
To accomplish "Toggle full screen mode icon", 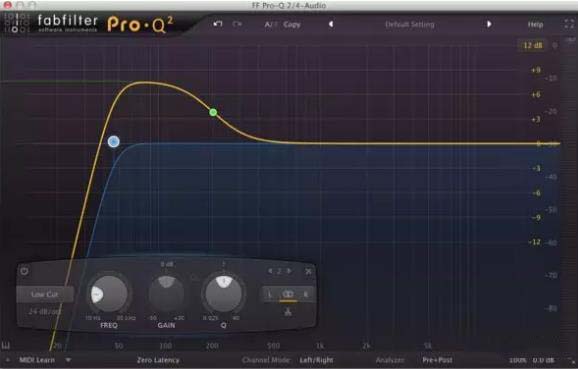I will pos(569,24).
